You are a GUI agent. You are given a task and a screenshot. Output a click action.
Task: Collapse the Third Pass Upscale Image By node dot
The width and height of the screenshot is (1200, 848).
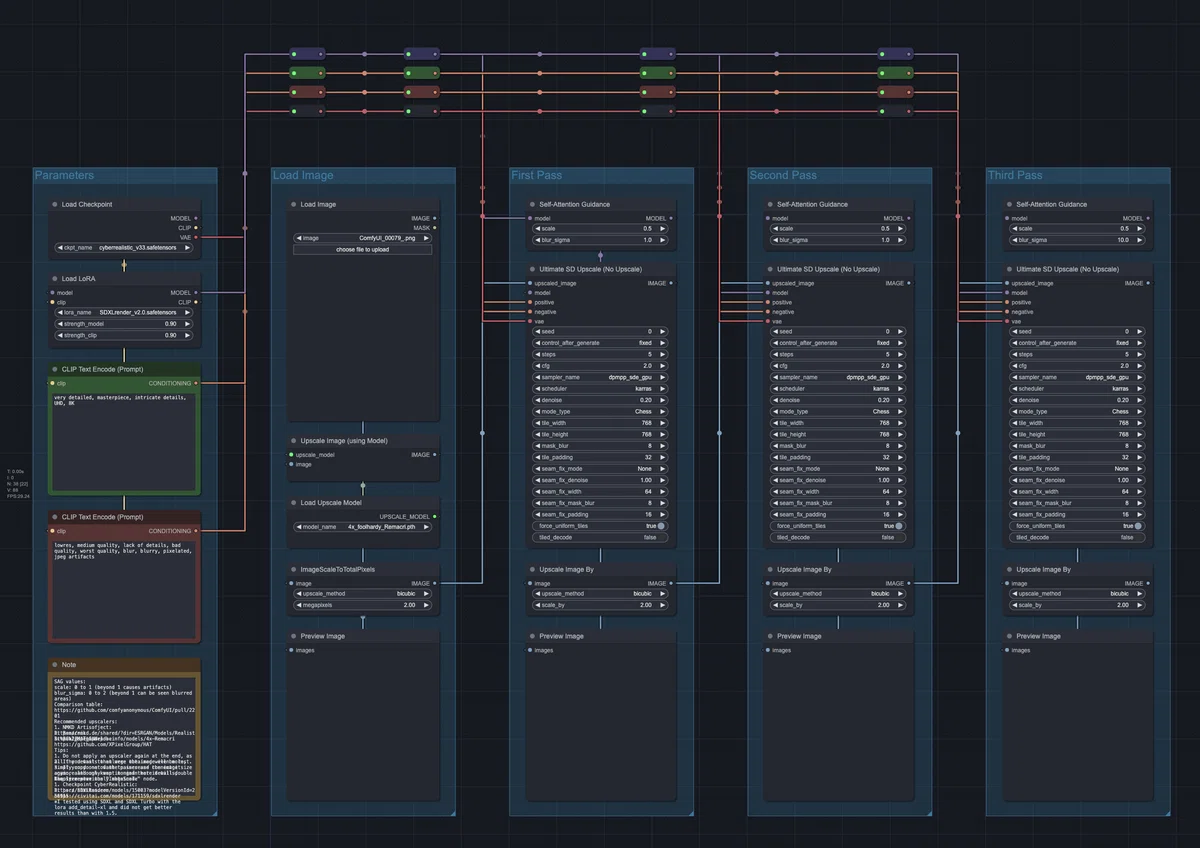pyautogui.click(x=1007, y=569)
